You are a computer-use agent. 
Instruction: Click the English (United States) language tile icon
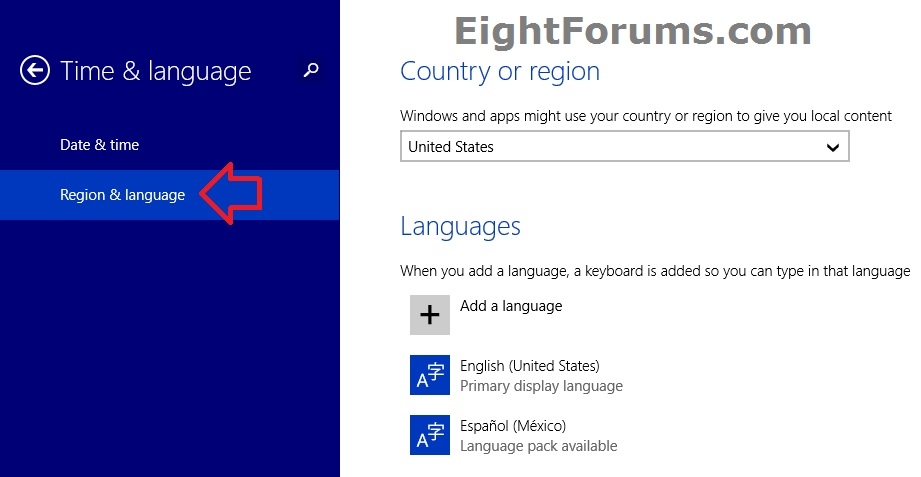(429, 375)
